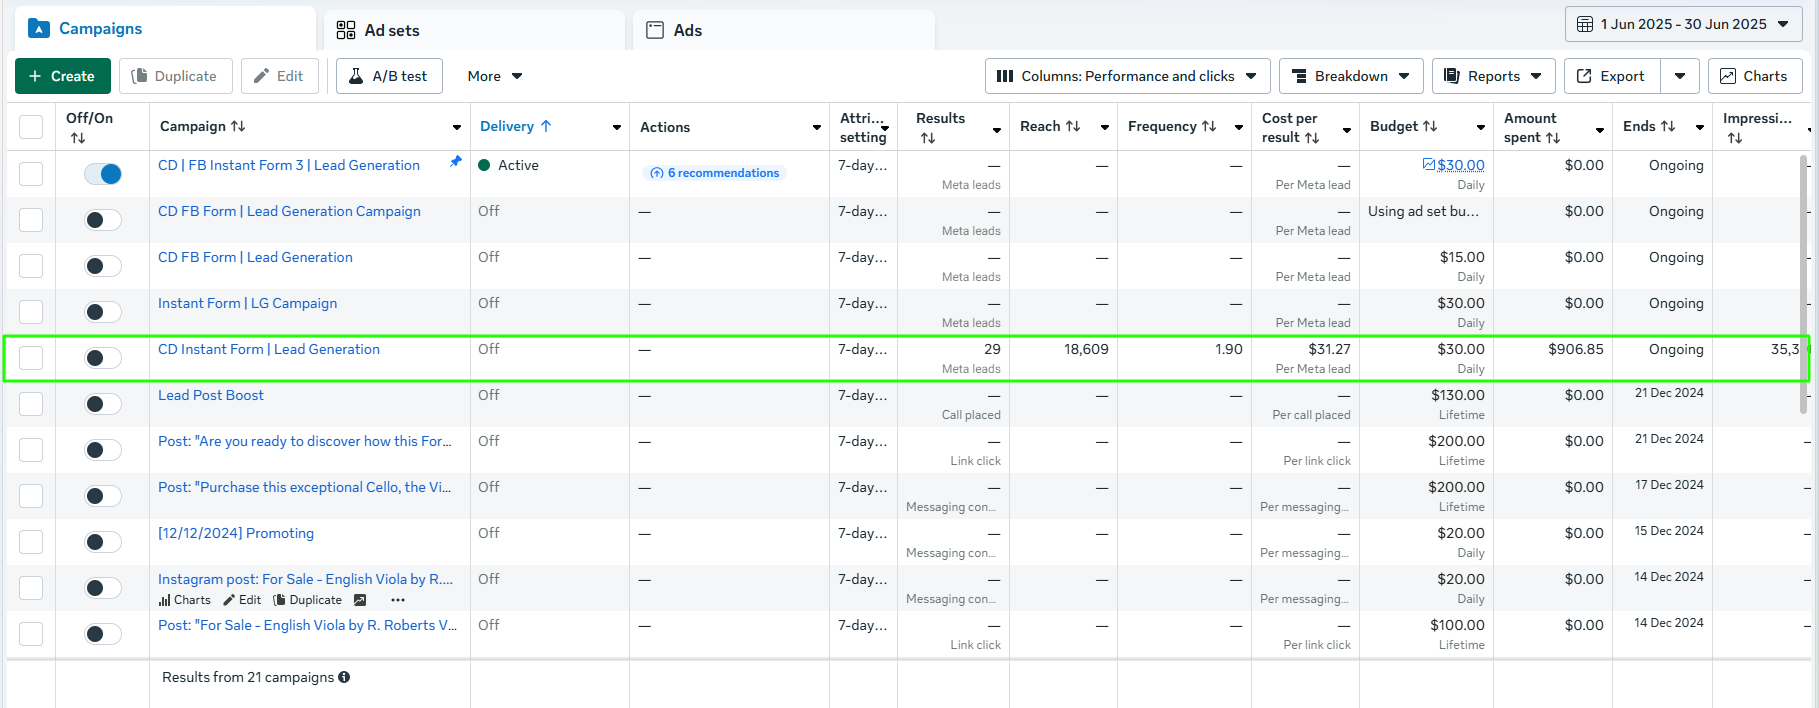Enable the Lead Post Boost campaign toggle
This screenshot has height=708, width=1819.
pyautogui.click(x=103, y=404)
